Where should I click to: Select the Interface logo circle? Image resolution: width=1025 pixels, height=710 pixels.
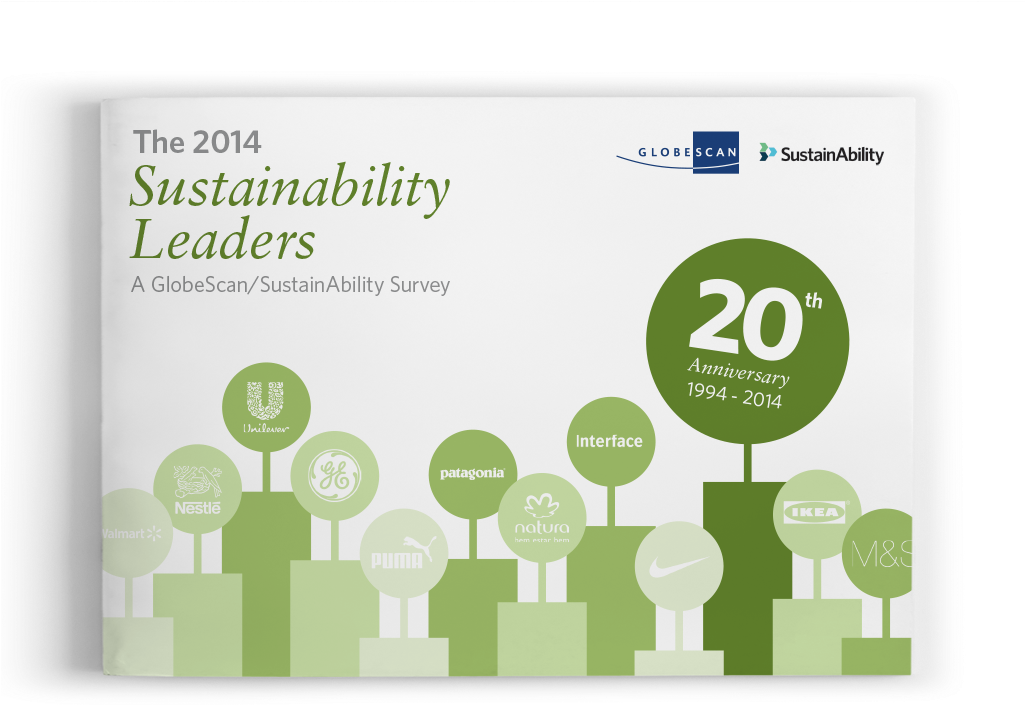[611, 441]
